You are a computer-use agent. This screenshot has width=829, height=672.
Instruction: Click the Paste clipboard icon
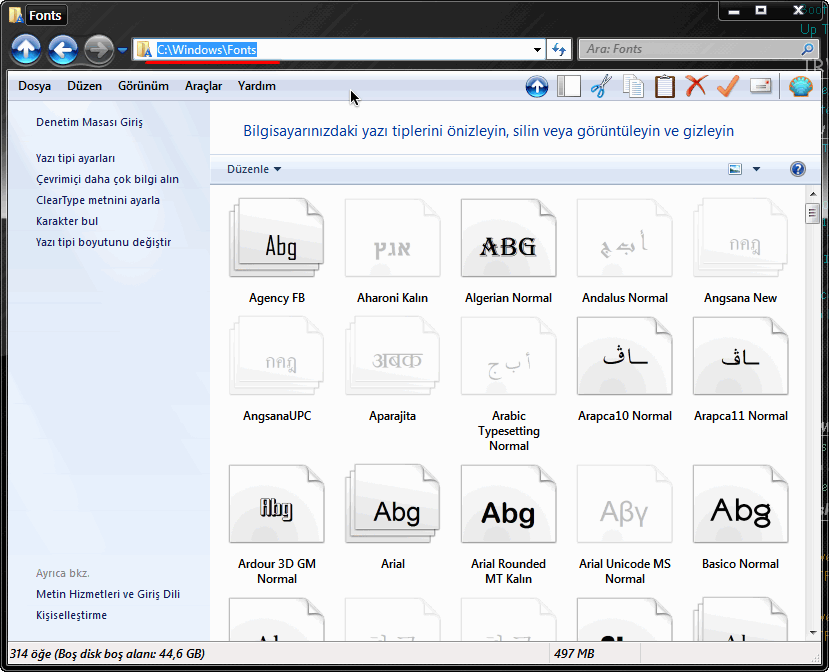665,86
